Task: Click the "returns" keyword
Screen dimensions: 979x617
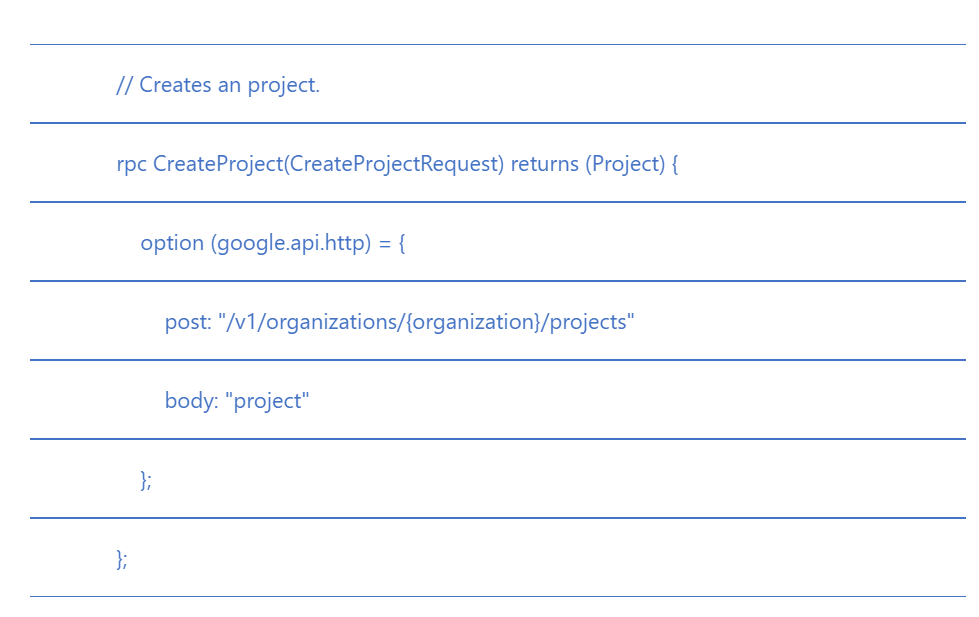Action: tap(544, 164)
